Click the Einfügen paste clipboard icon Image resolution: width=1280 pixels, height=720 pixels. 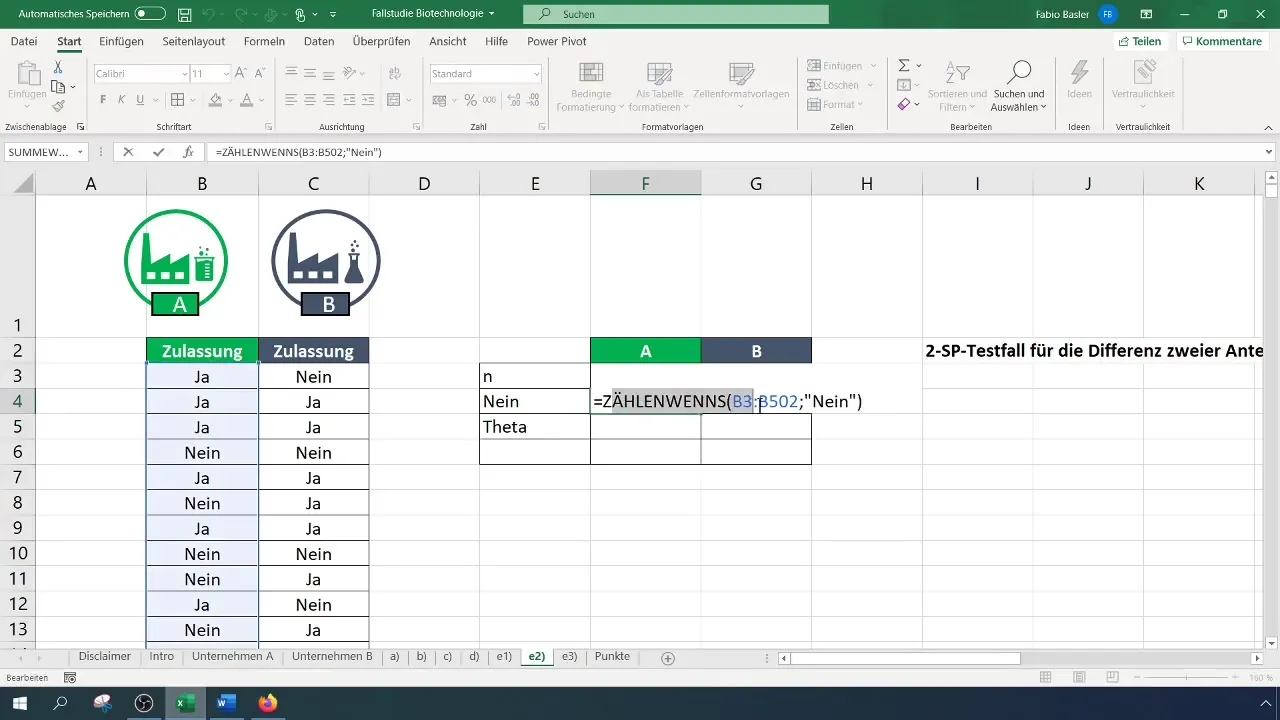(27, 73)
